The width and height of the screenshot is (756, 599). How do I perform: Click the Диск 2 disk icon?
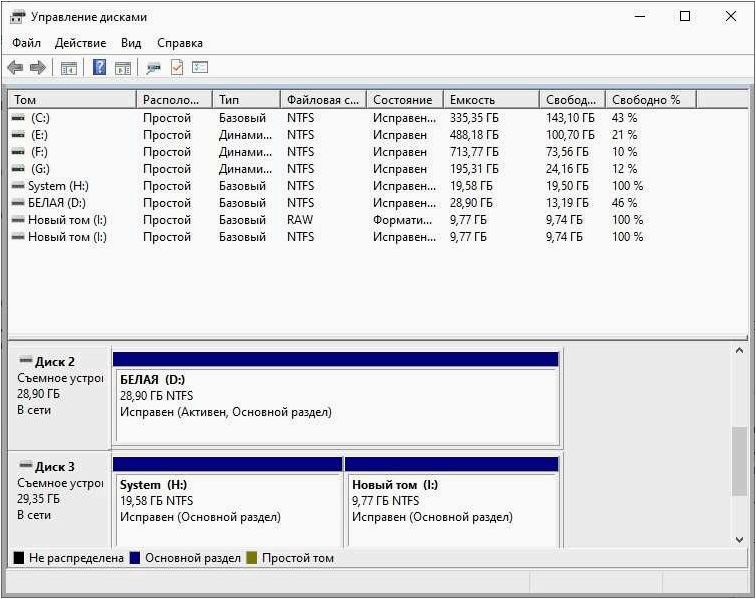(25, 360)
